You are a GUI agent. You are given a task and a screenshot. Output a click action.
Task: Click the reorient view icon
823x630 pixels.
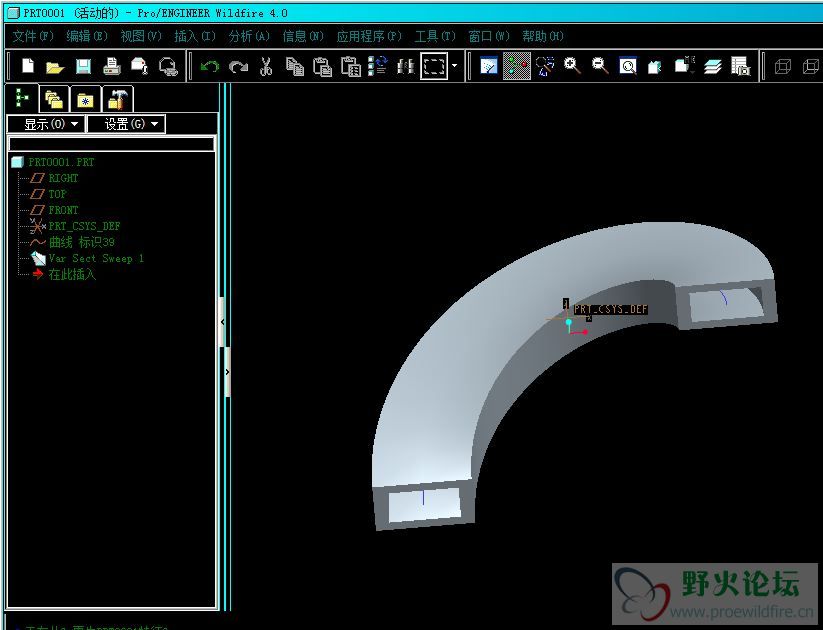coord(655,67)
